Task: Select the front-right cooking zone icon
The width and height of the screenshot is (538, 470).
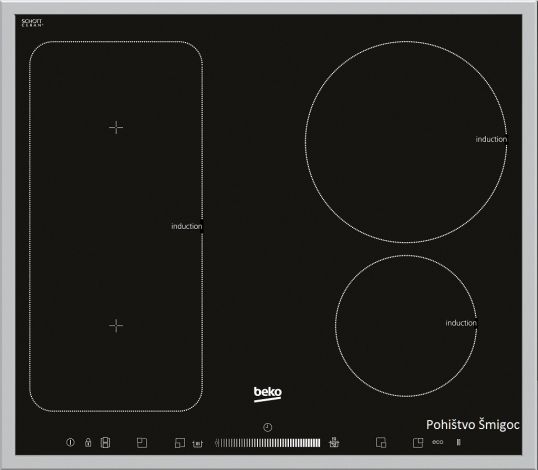Action: coord(381,443)
